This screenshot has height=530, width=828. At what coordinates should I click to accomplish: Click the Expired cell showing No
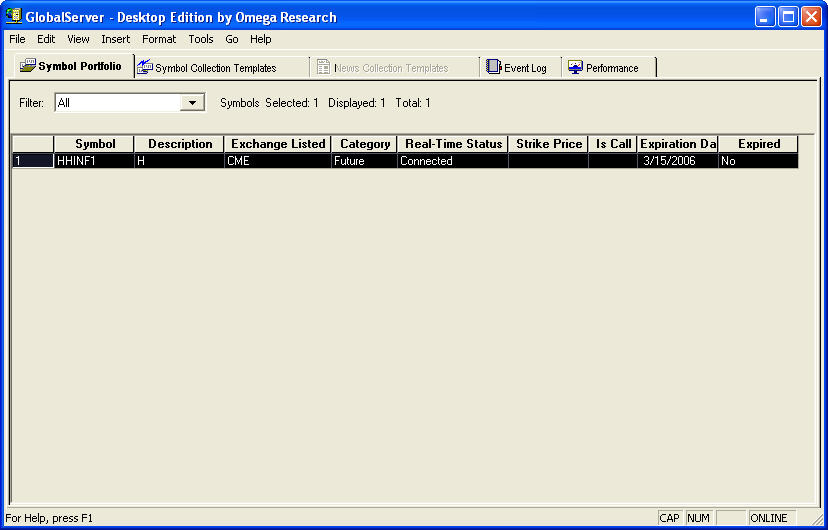pyautogui.click(x=758, y=161)
